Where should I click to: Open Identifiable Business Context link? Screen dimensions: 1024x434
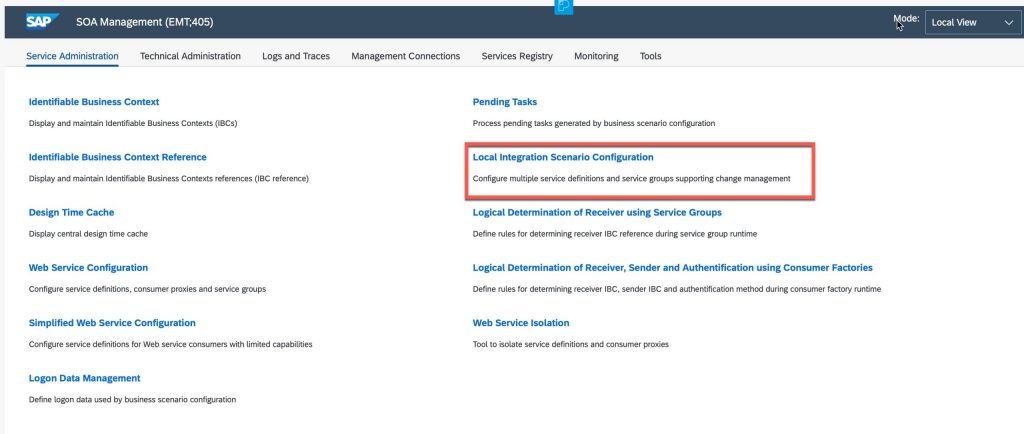coord(94,102)
